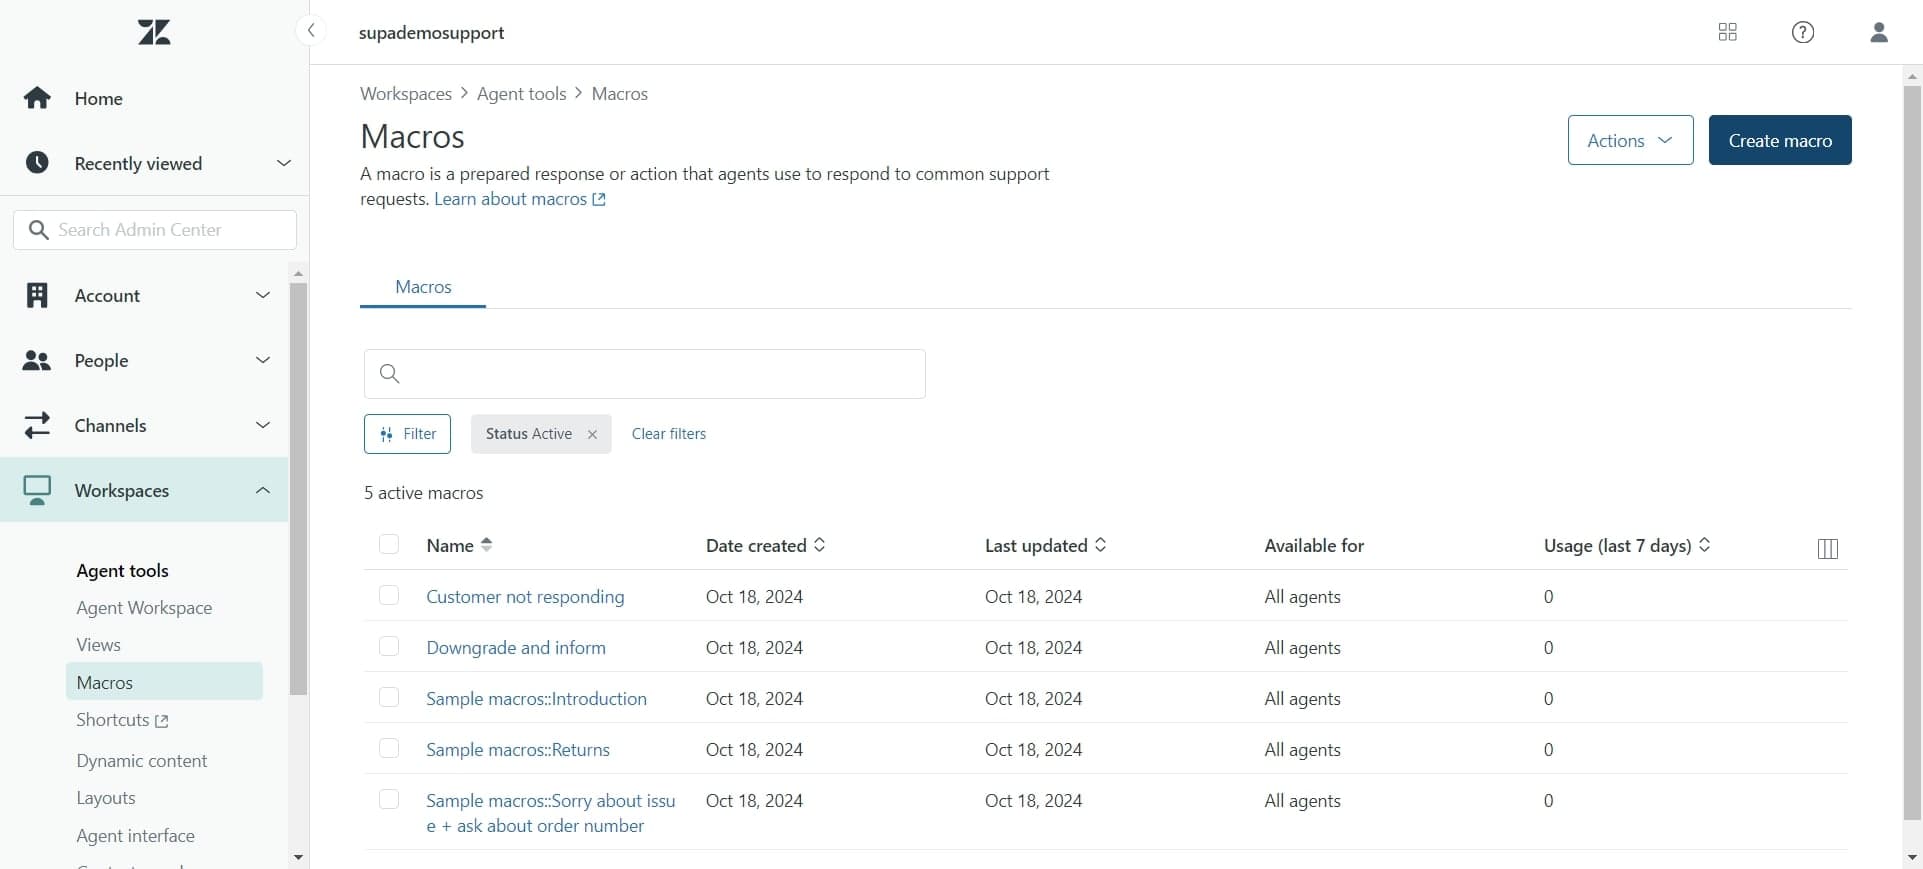This screenshot has height=869, width=1923.
Task: Collapse the Workspaces section chevron
Action: point(263,490)
